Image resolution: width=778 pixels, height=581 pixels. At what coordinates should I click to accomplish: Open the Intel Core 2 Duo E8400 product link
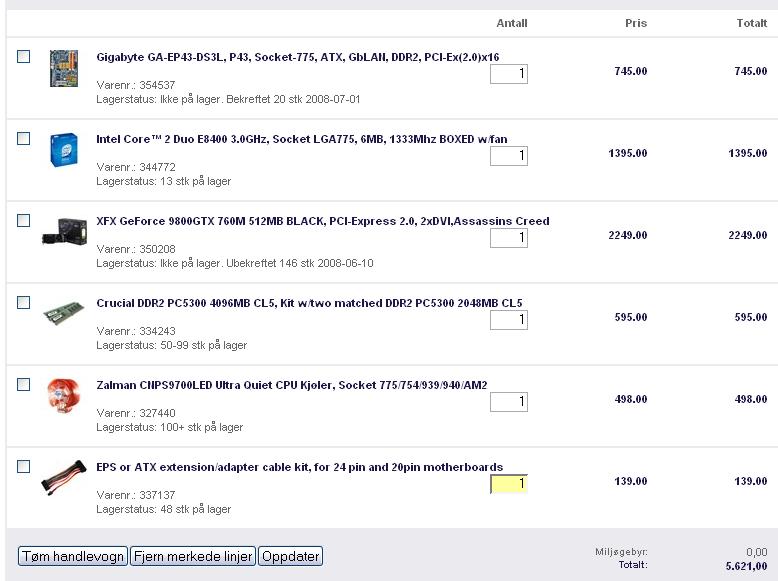(302, 139)
